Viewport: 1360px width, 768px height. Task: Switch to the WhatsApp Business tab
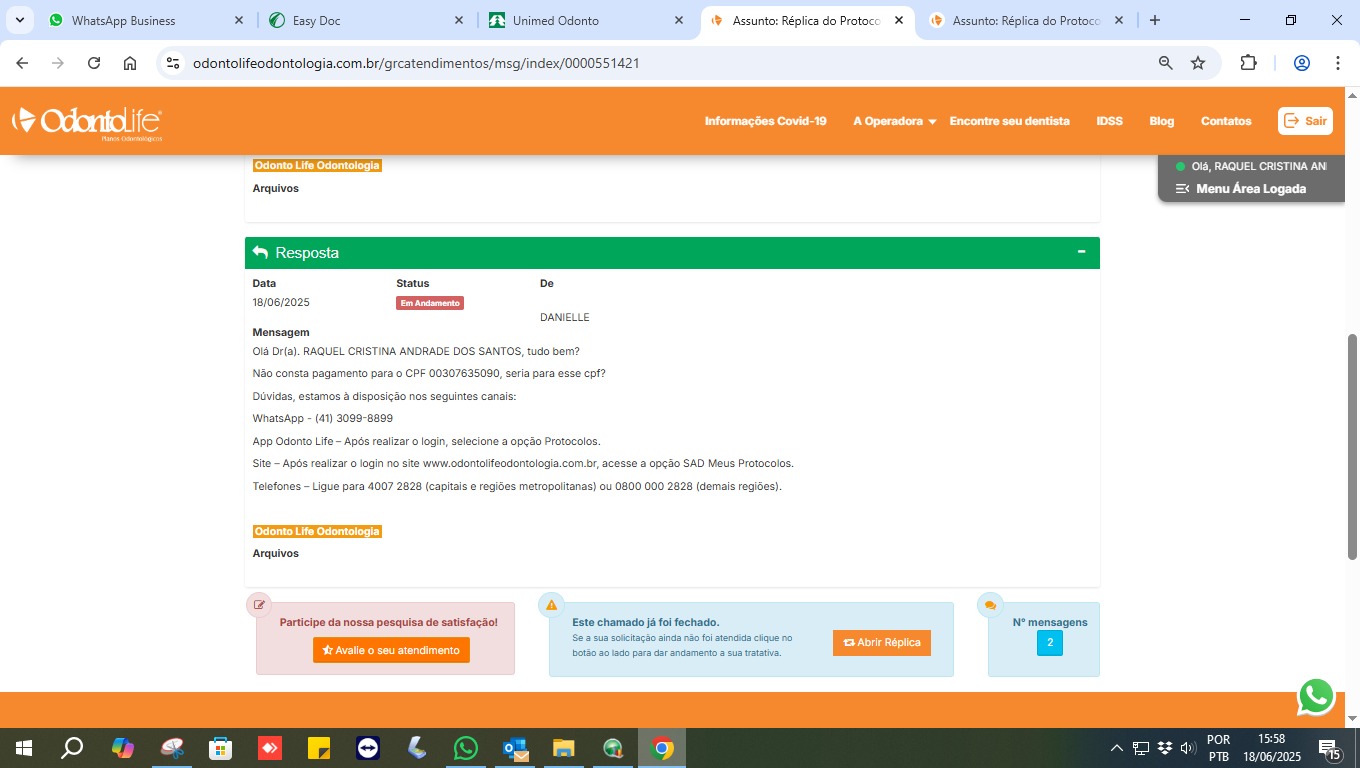click(147, 20)
